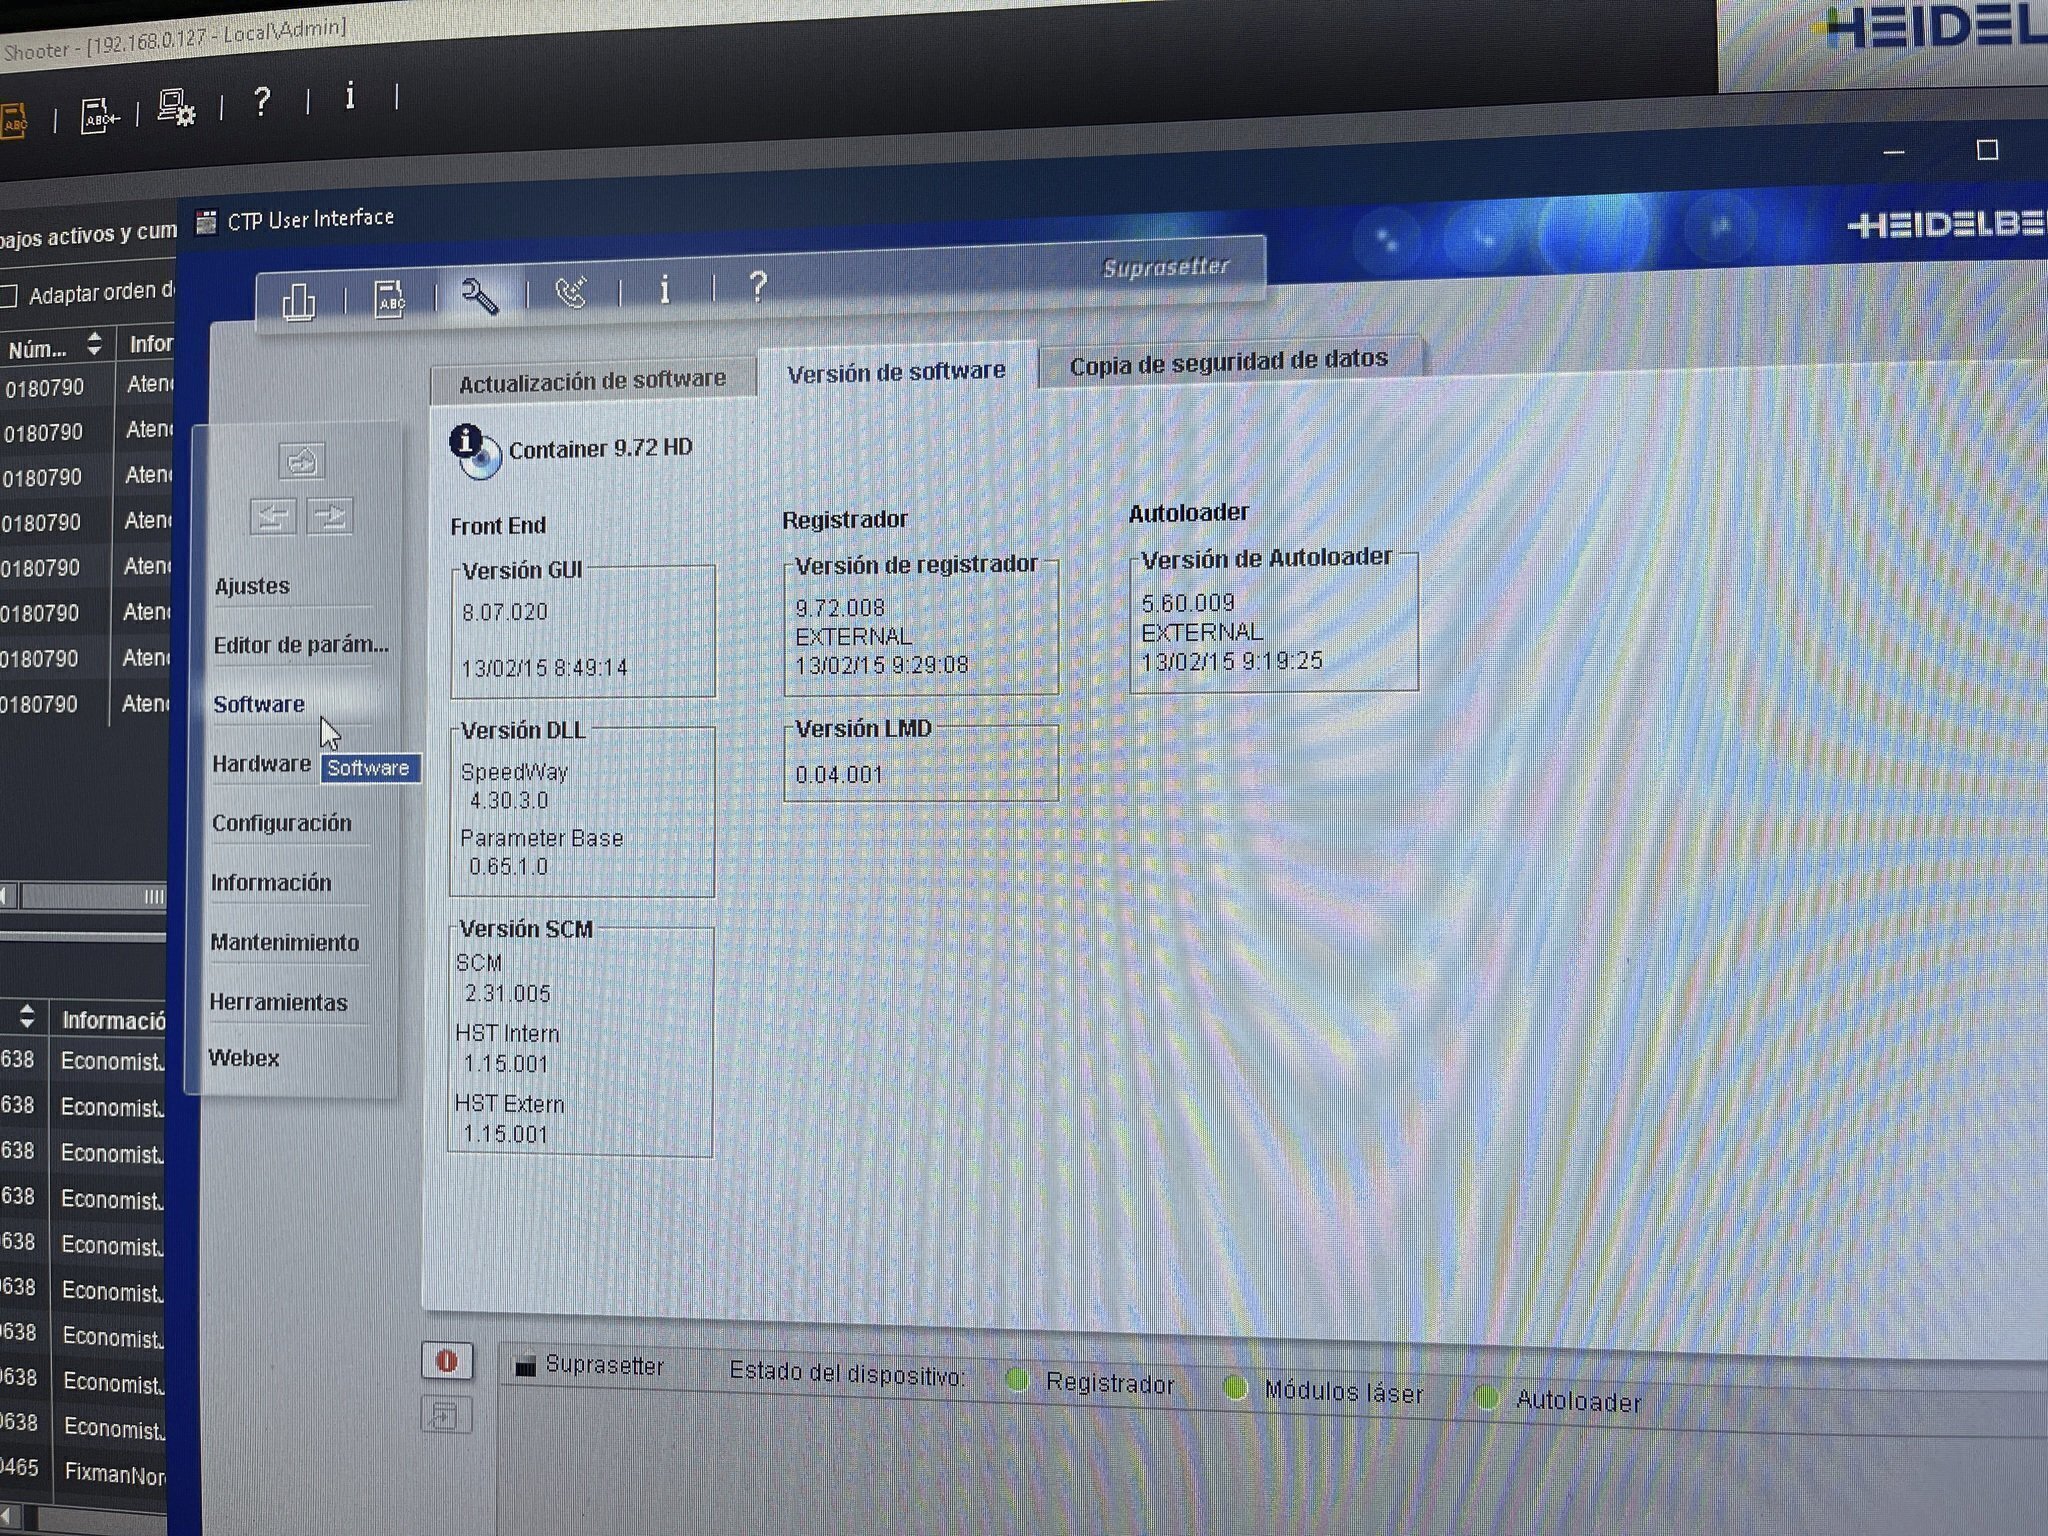Open Ajustes in the sidebar
The height and width of the screenshot is (1536, 2048).
click(x=252, y=586)
